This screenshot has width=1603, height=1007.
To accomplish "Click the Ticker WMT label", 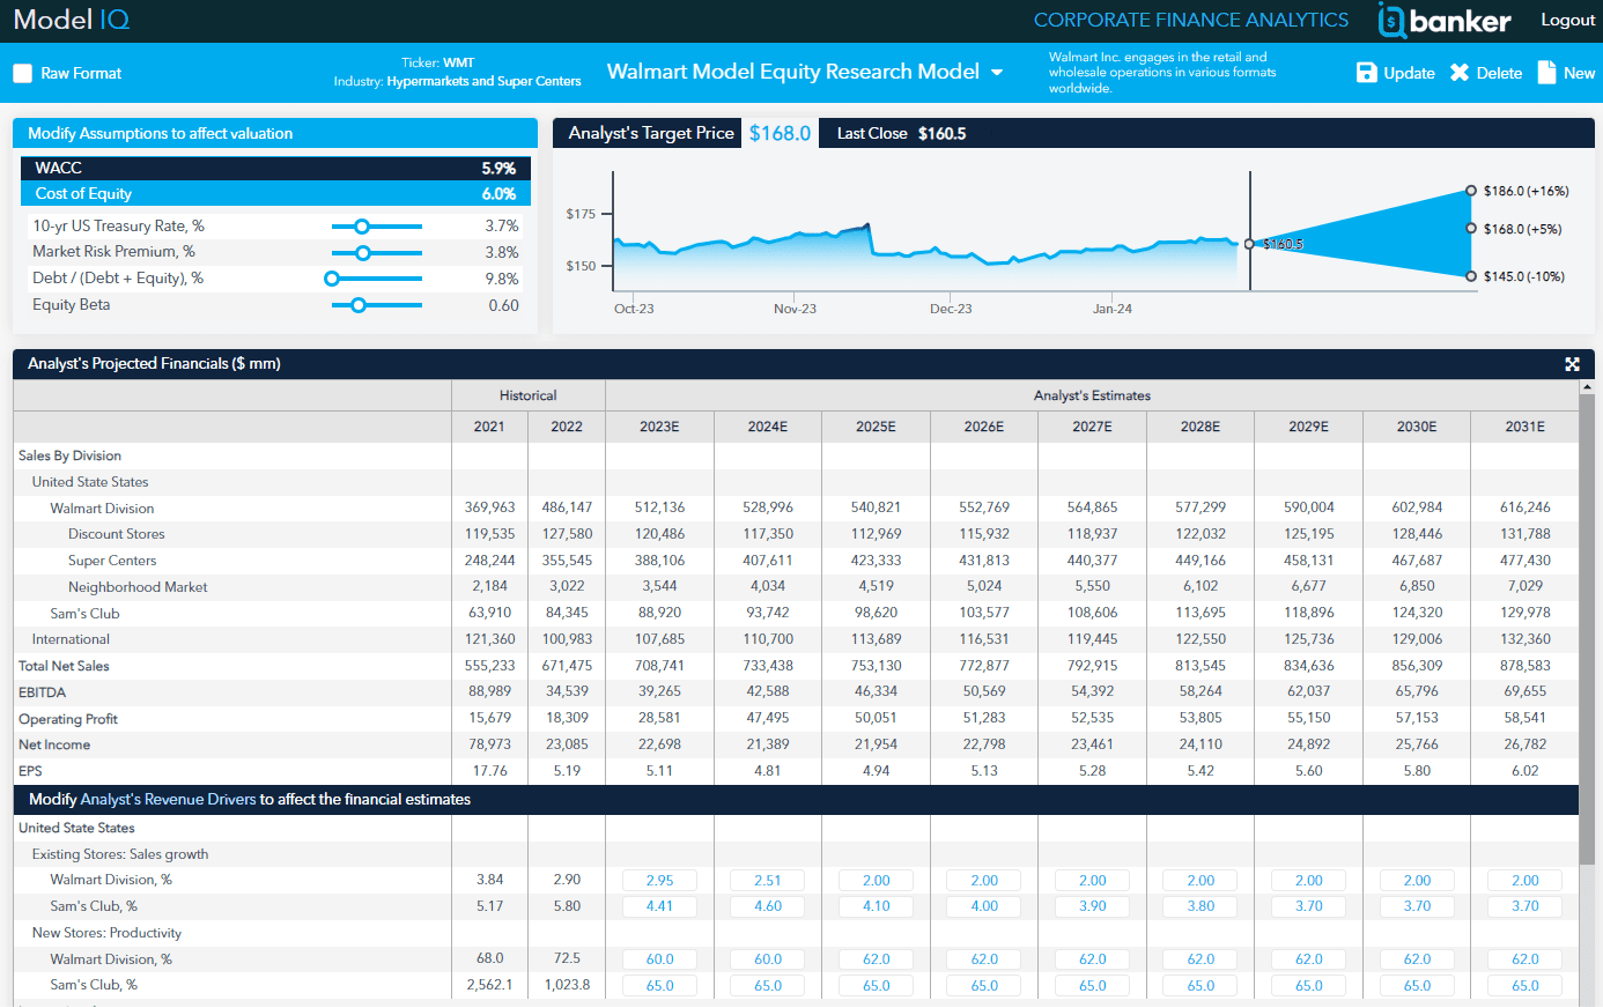I will [x=437, y=63].
